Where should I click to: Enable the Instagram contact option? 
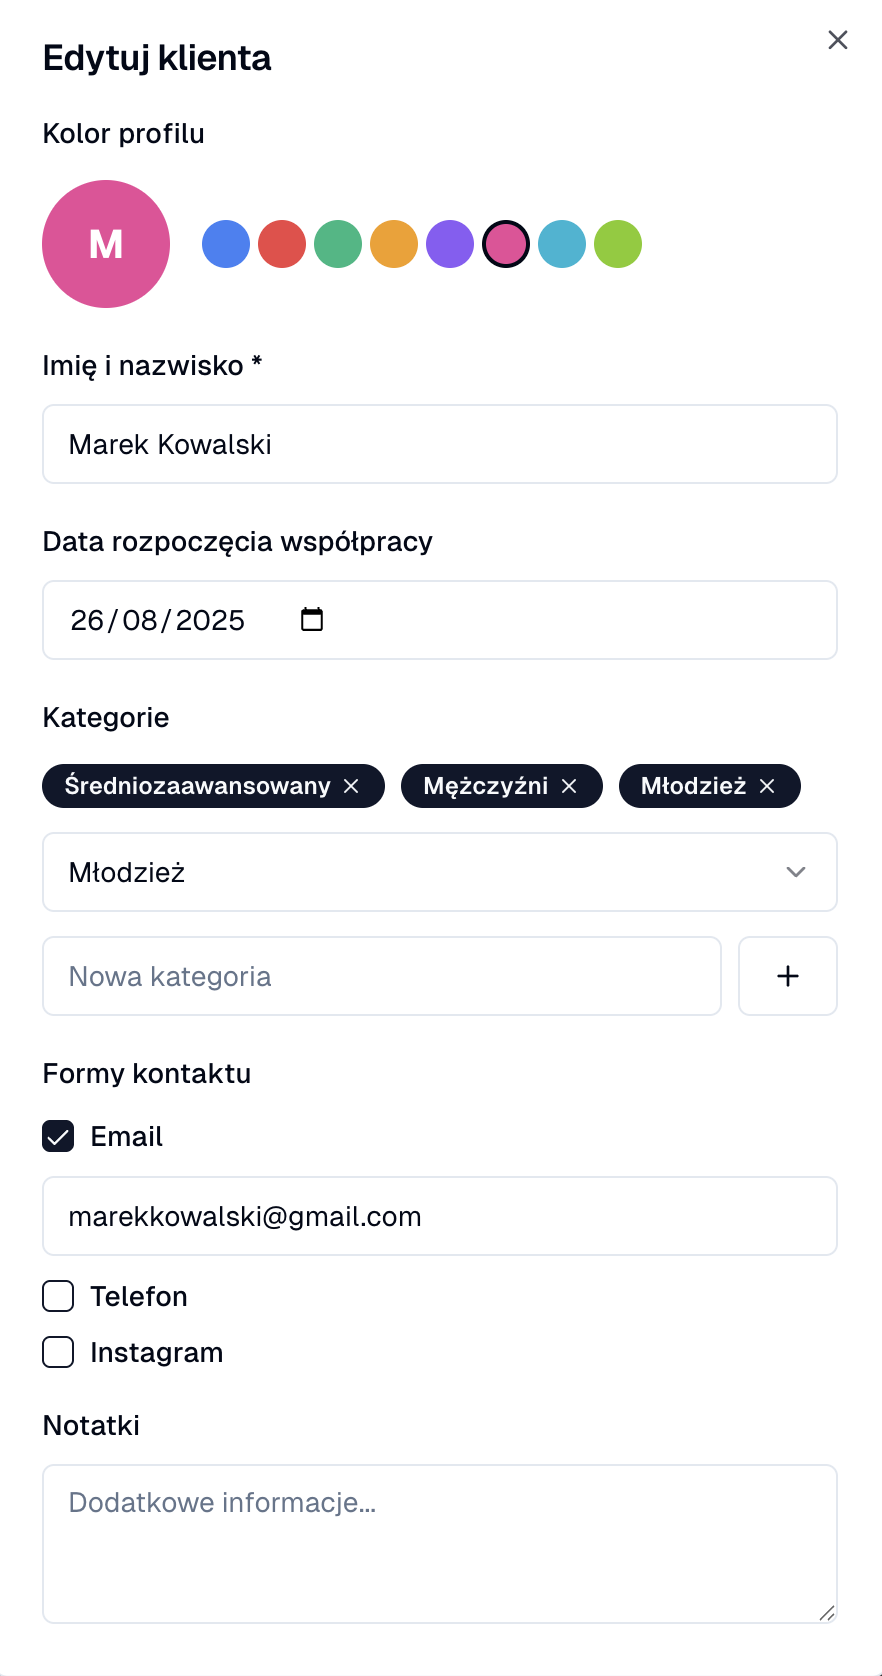(58, 1352)
